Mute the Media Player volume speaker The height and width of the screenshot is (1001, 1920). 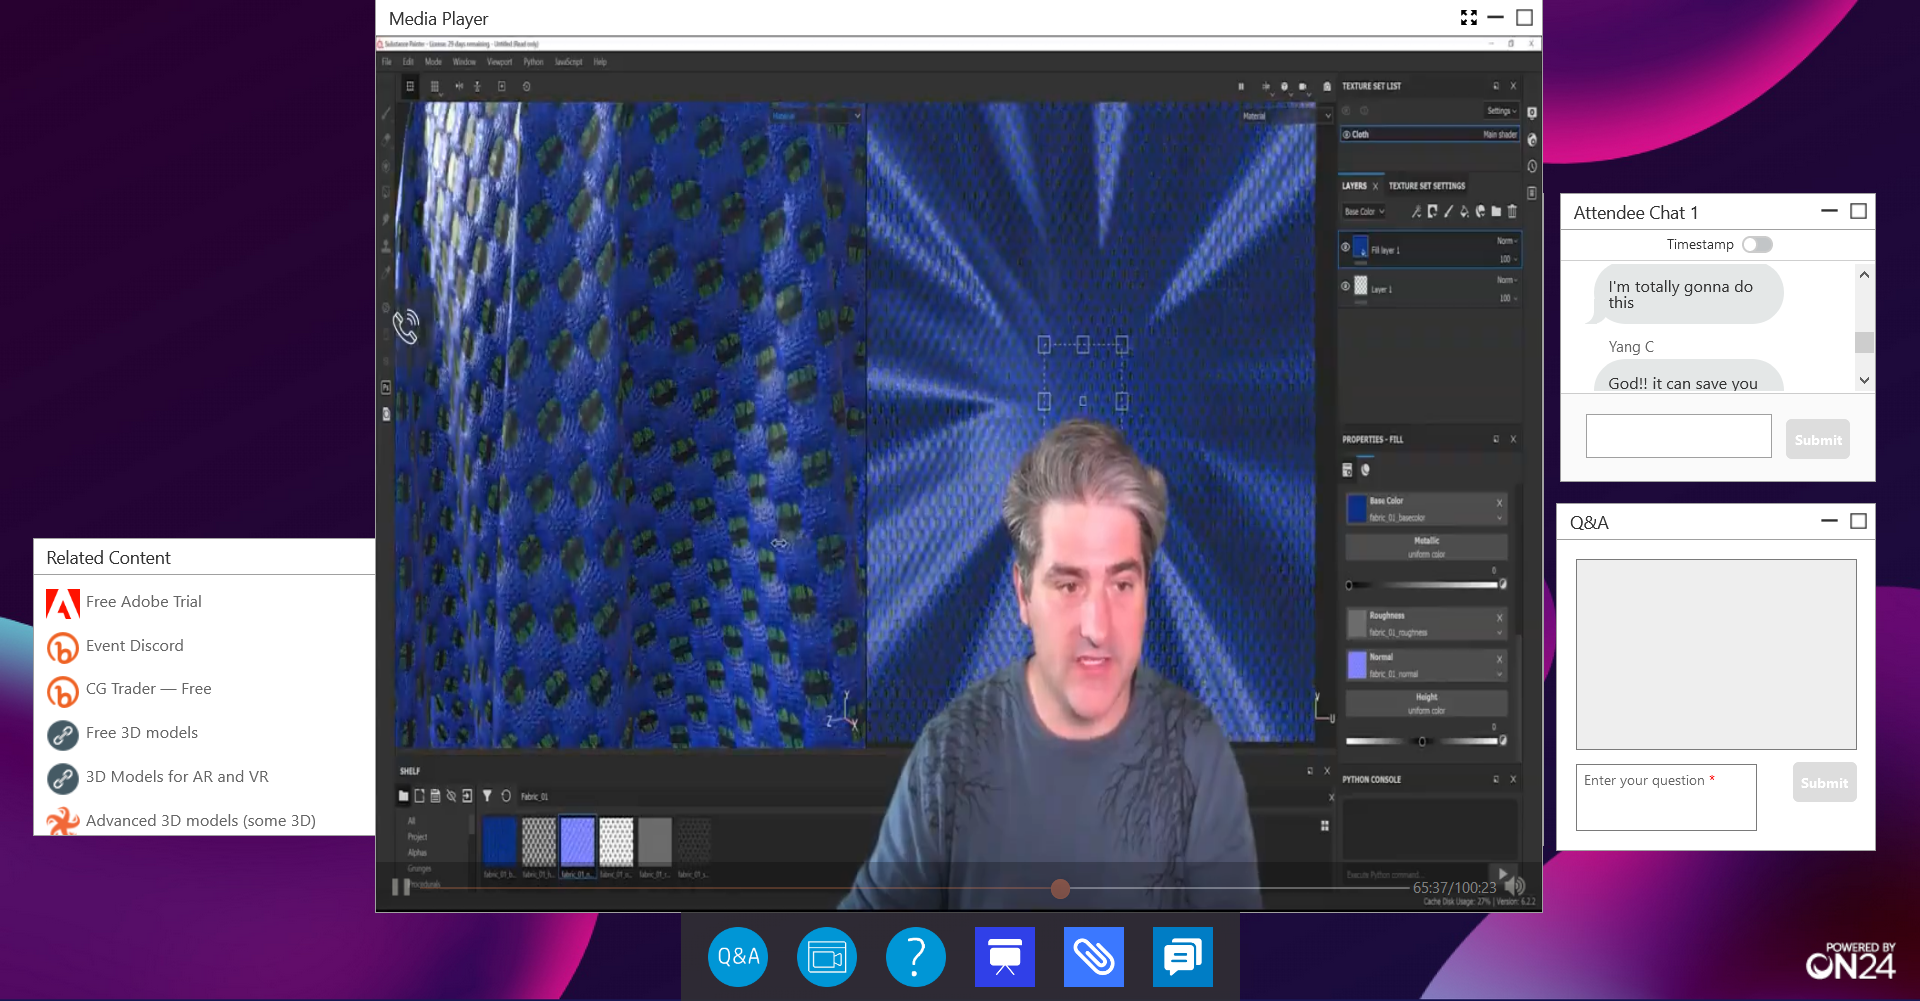(1515, 887)
